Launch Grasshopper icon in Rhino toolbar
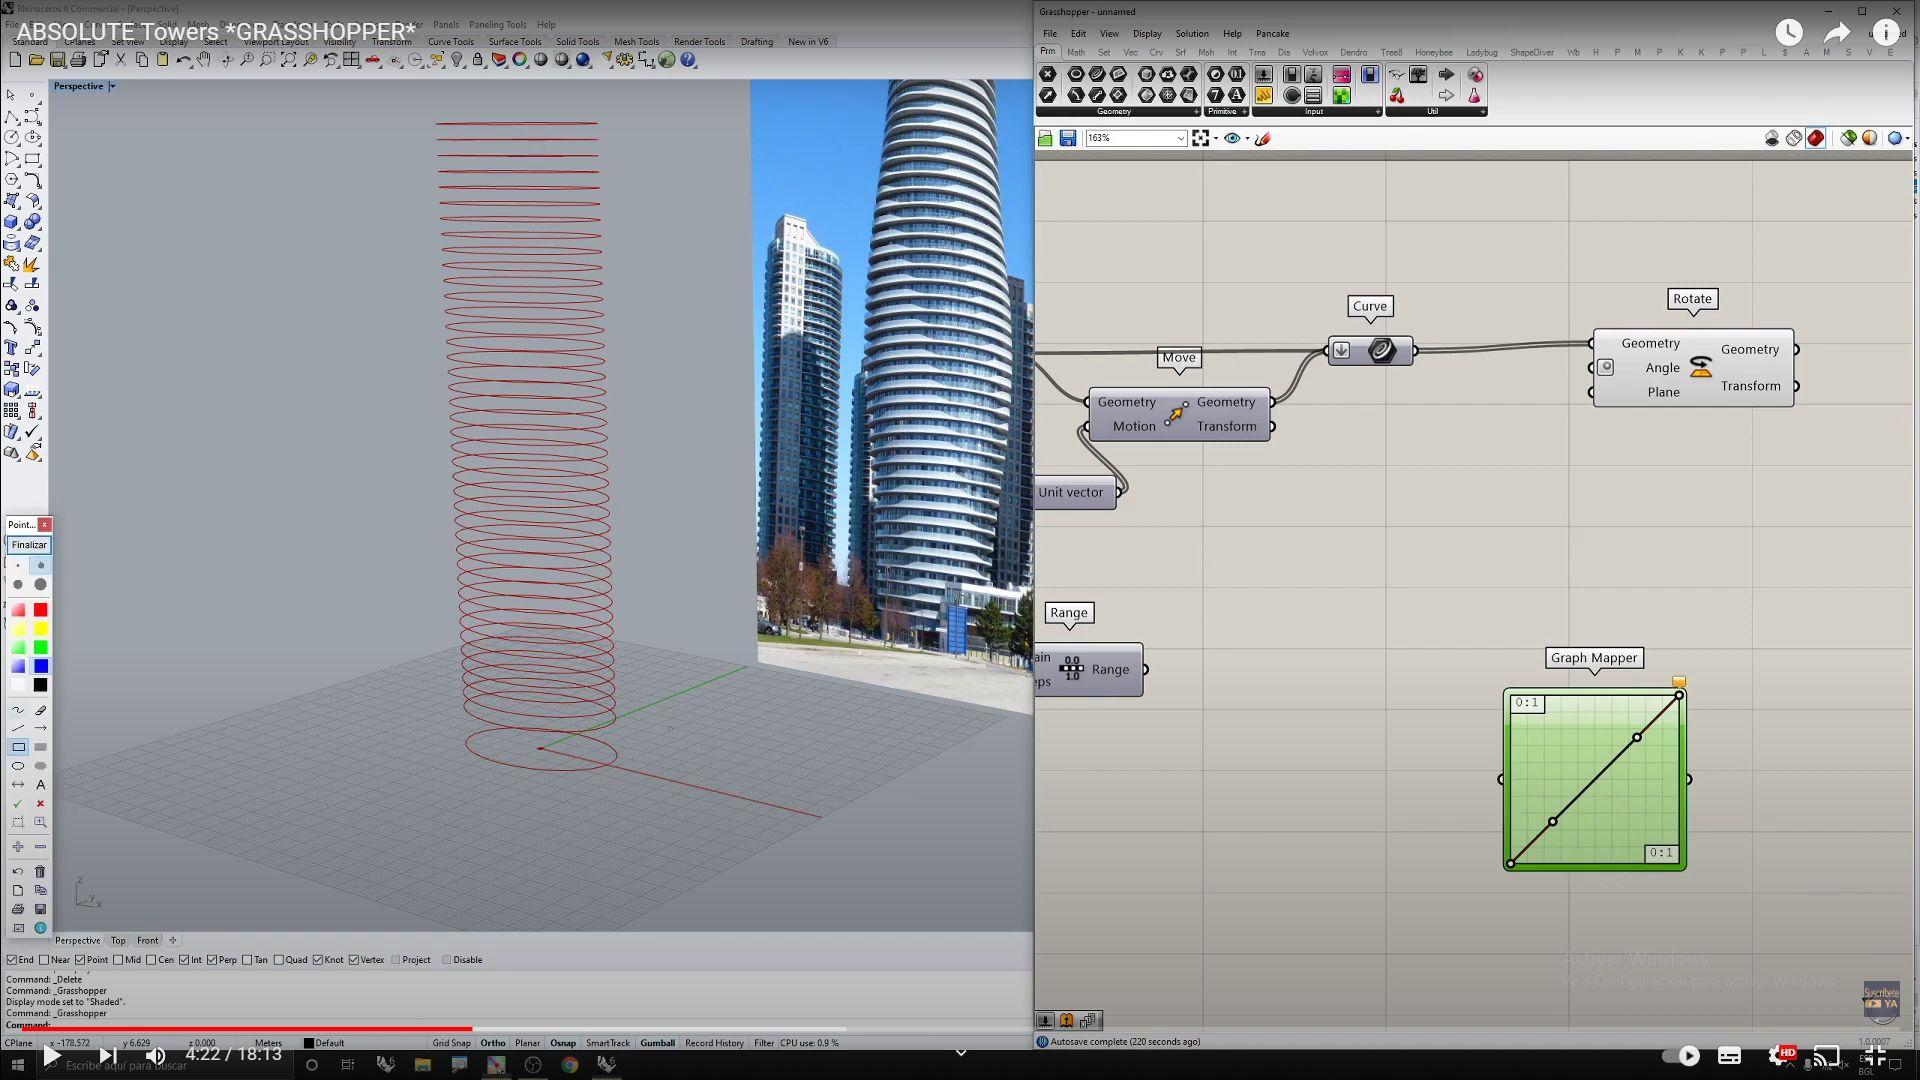 [x=667, y=60]
